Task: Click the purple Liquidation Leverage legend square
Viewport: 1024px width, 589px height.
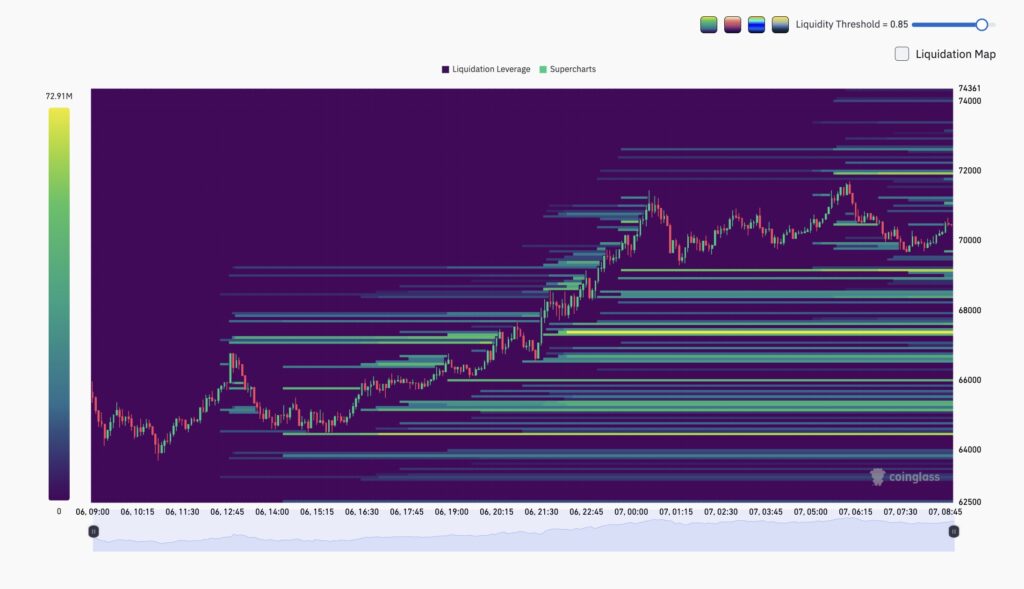Action: tap(445, 69)
